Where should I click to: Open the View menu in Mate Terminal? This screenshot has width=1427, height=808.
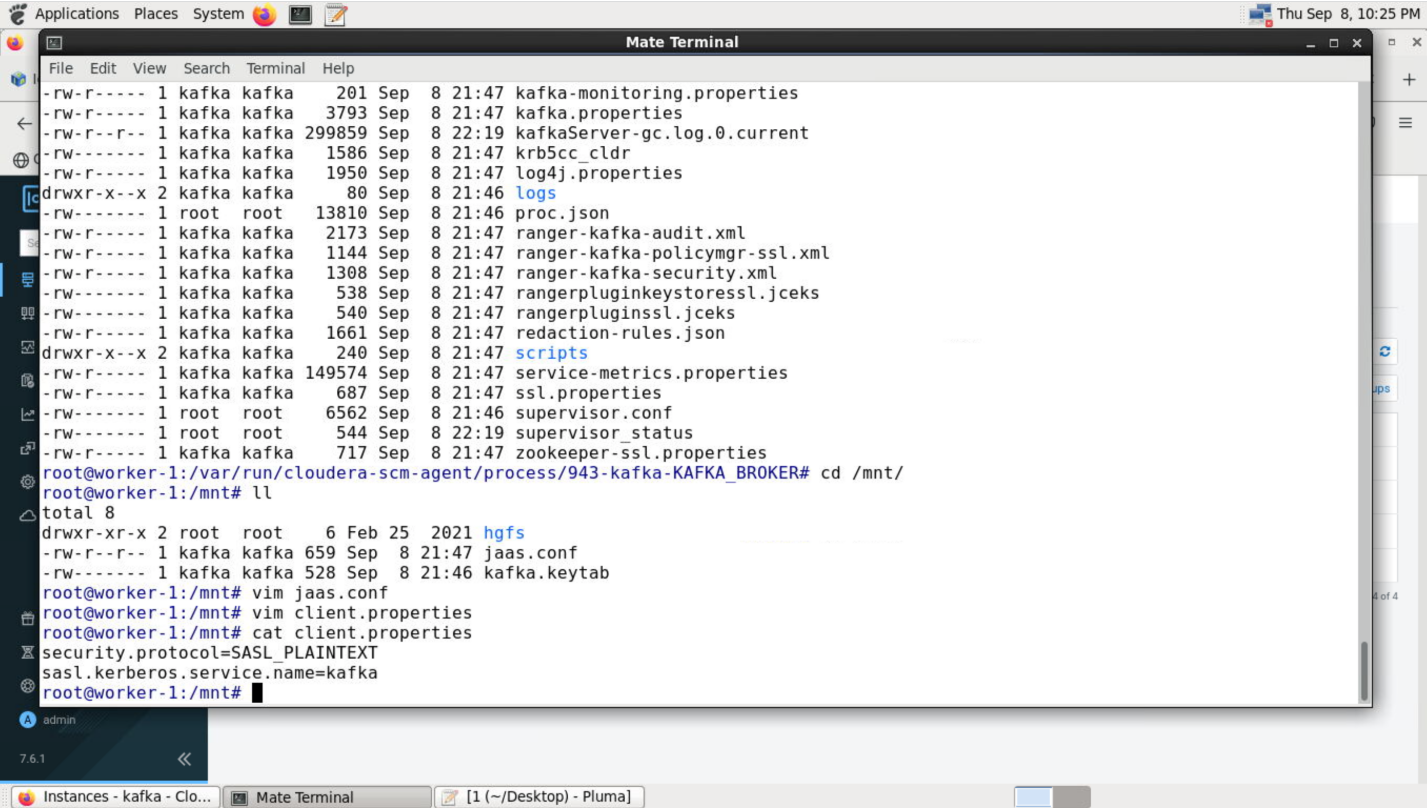(149, 68)
